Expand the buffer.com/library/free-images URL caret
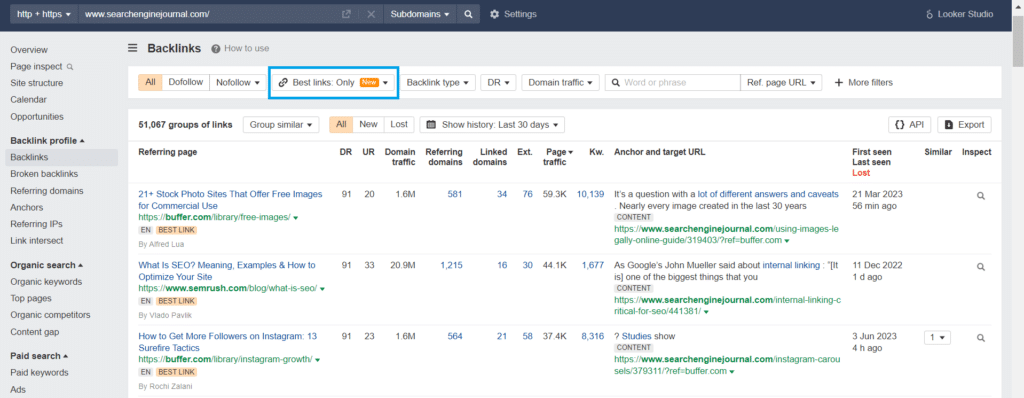This screenshot has height=398, width=1024. coord(296,218)
